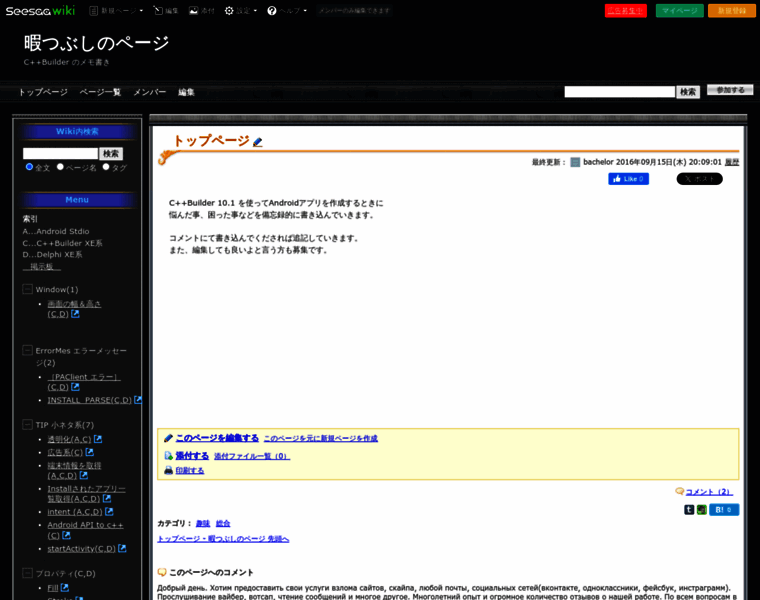760x600 pixels.
Task: Click external-link icon beside Fill
Action: click(x=65, y=587)
